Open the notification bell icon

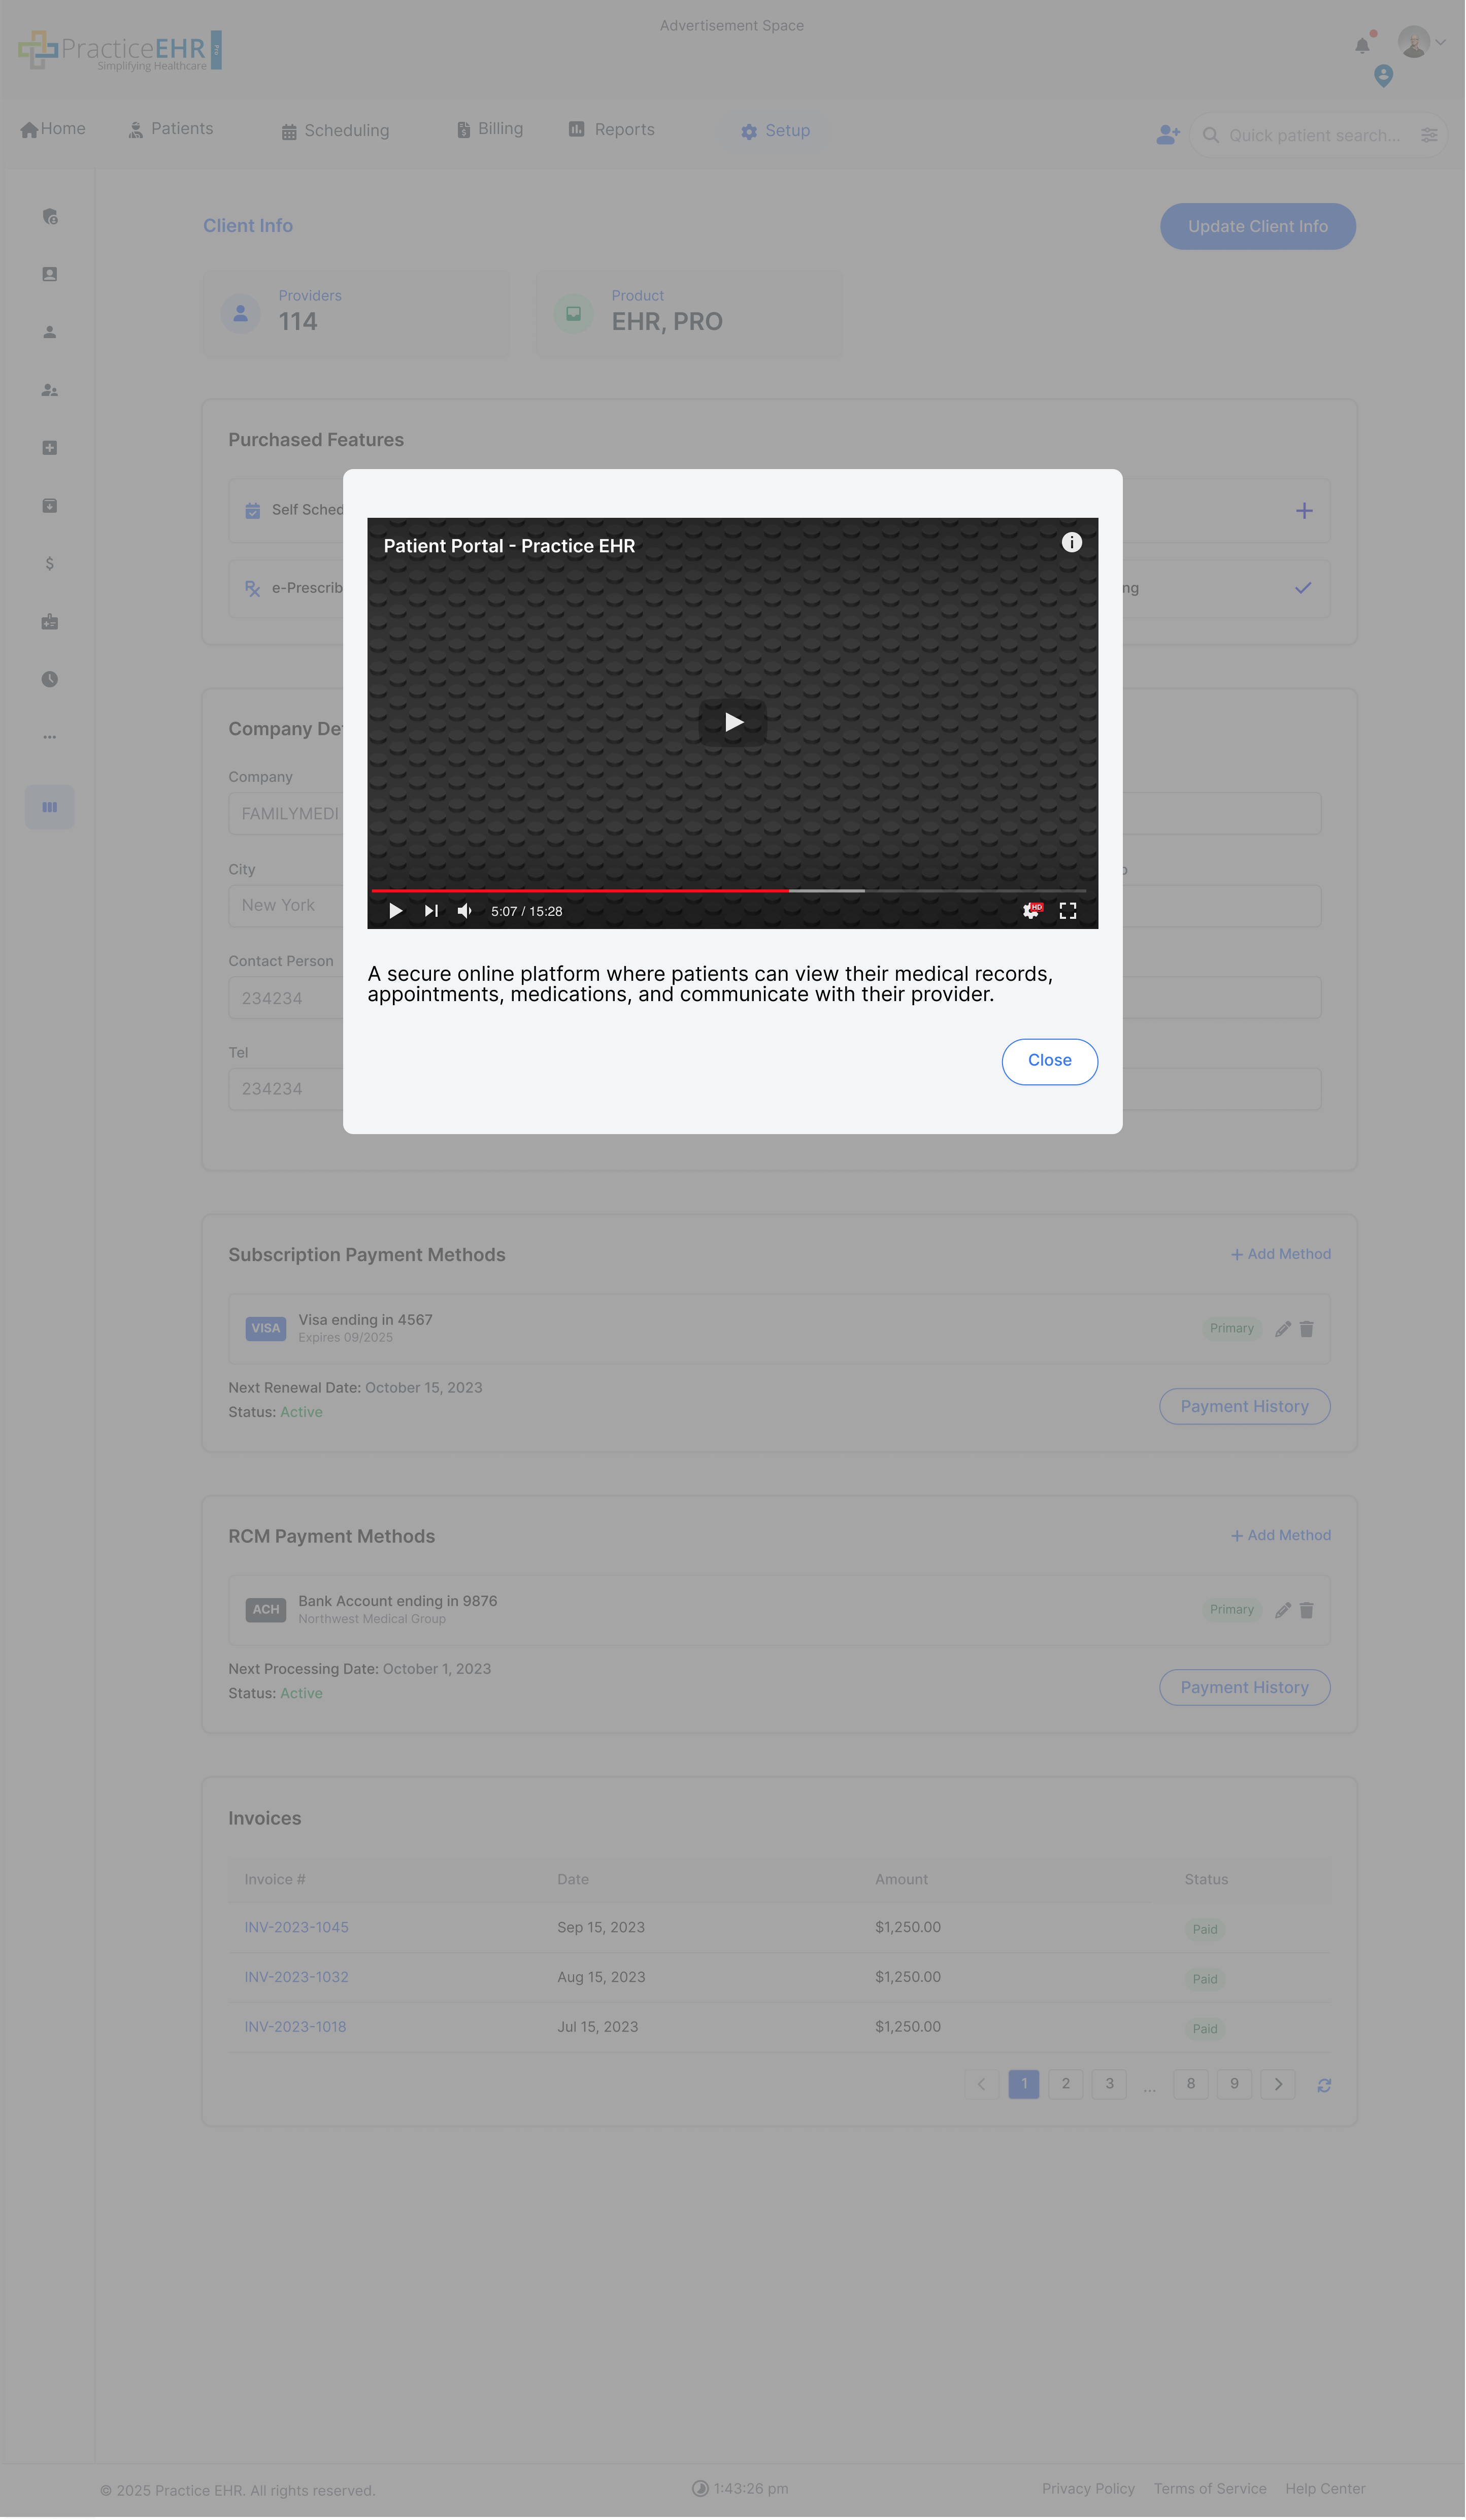[x=1362, y=45]
